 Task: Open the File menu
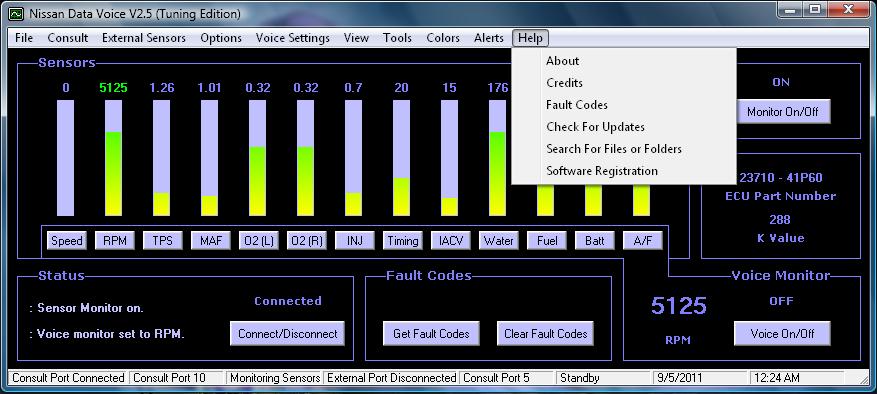coord(23,38)
